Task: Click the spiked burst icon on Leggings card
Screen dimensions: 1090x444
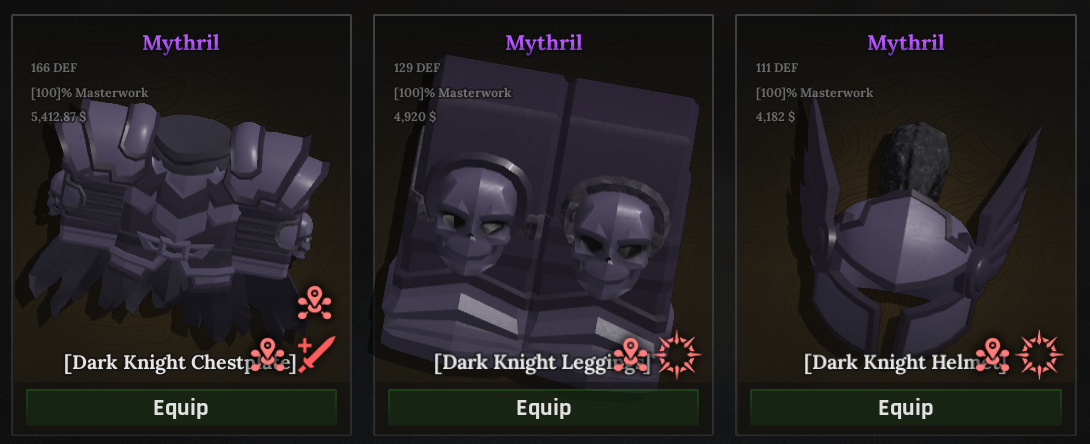Action: click(678, 354)
